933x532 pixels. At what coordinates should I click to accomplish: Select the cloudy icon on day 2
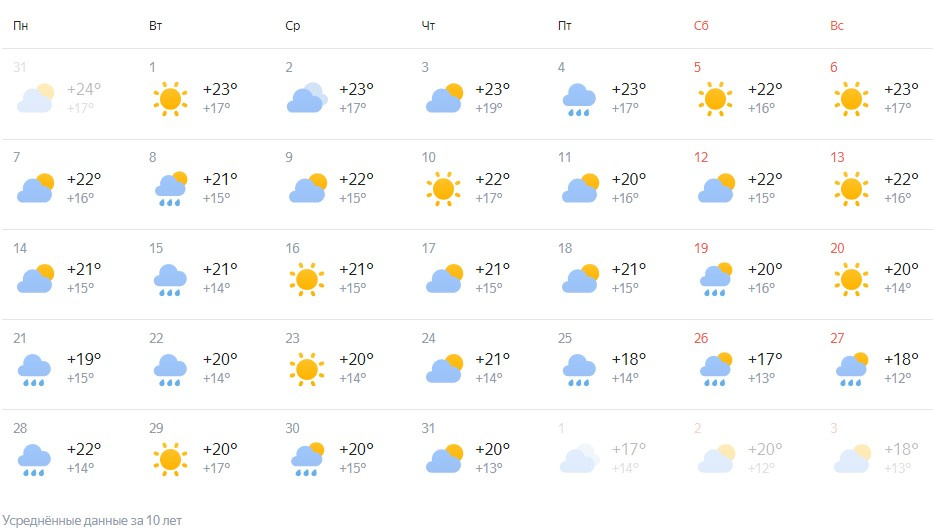pyautogui.click(x=307, y=98)
